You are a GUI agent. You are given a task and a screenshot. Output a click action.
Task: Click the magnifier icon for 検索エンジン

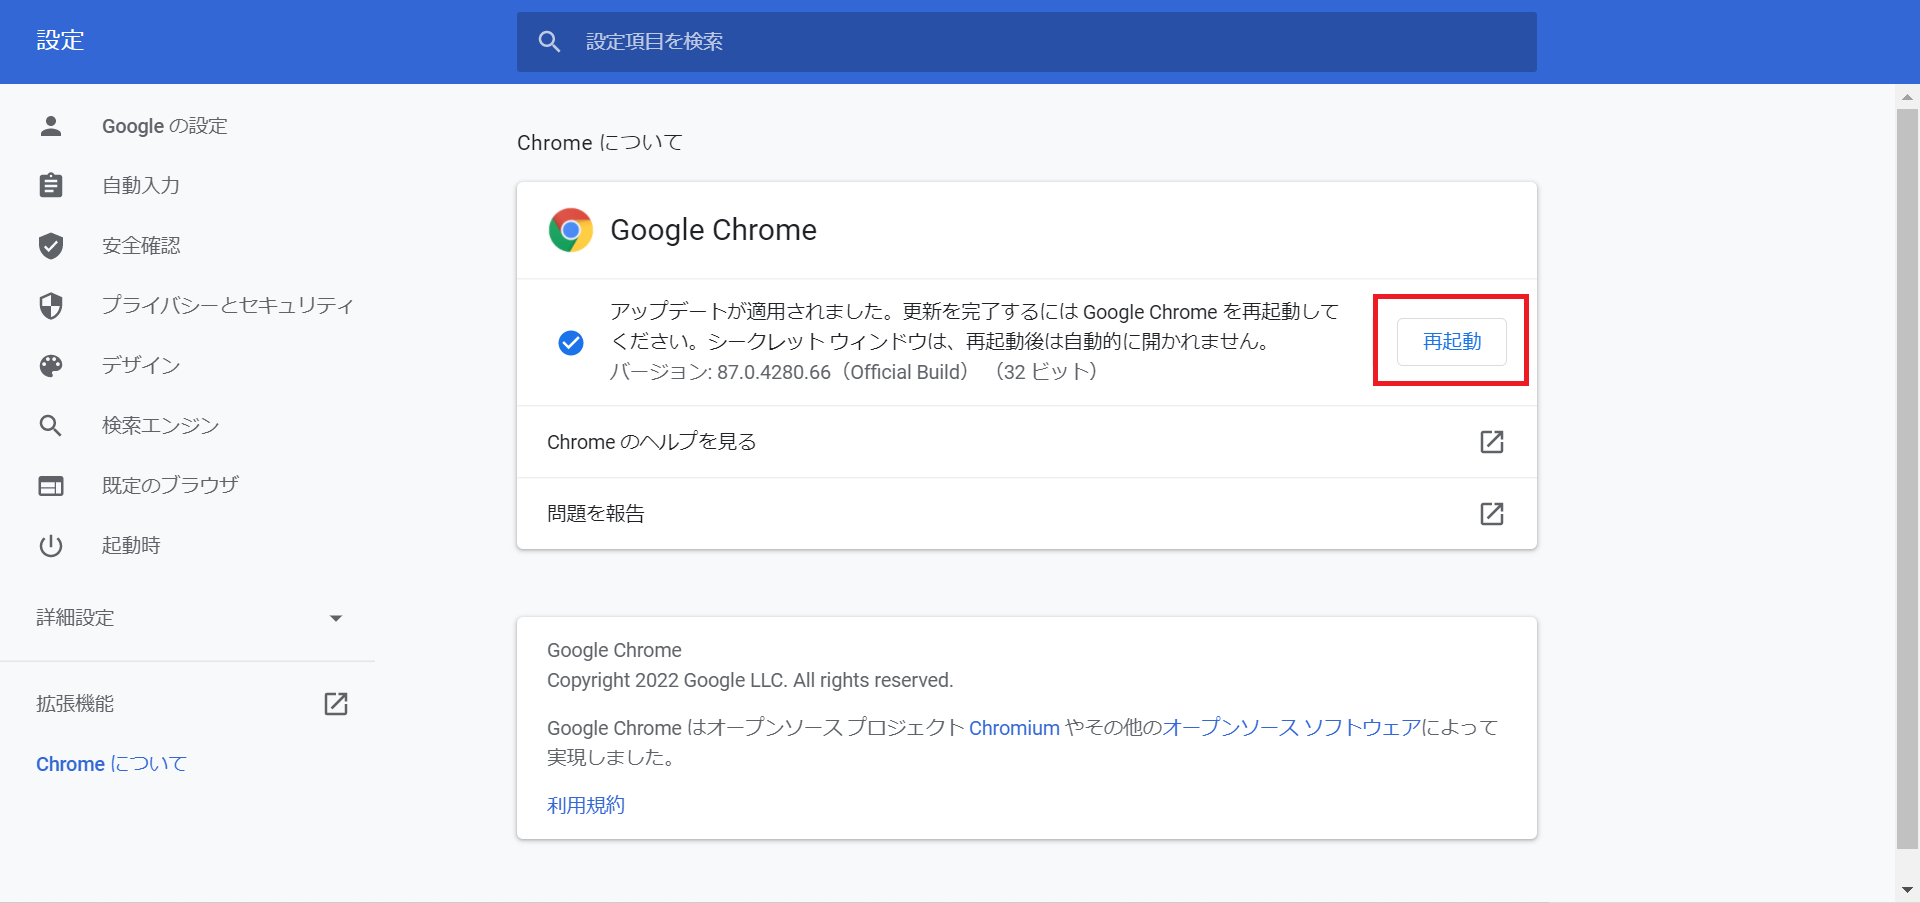(x=51, y=426)
